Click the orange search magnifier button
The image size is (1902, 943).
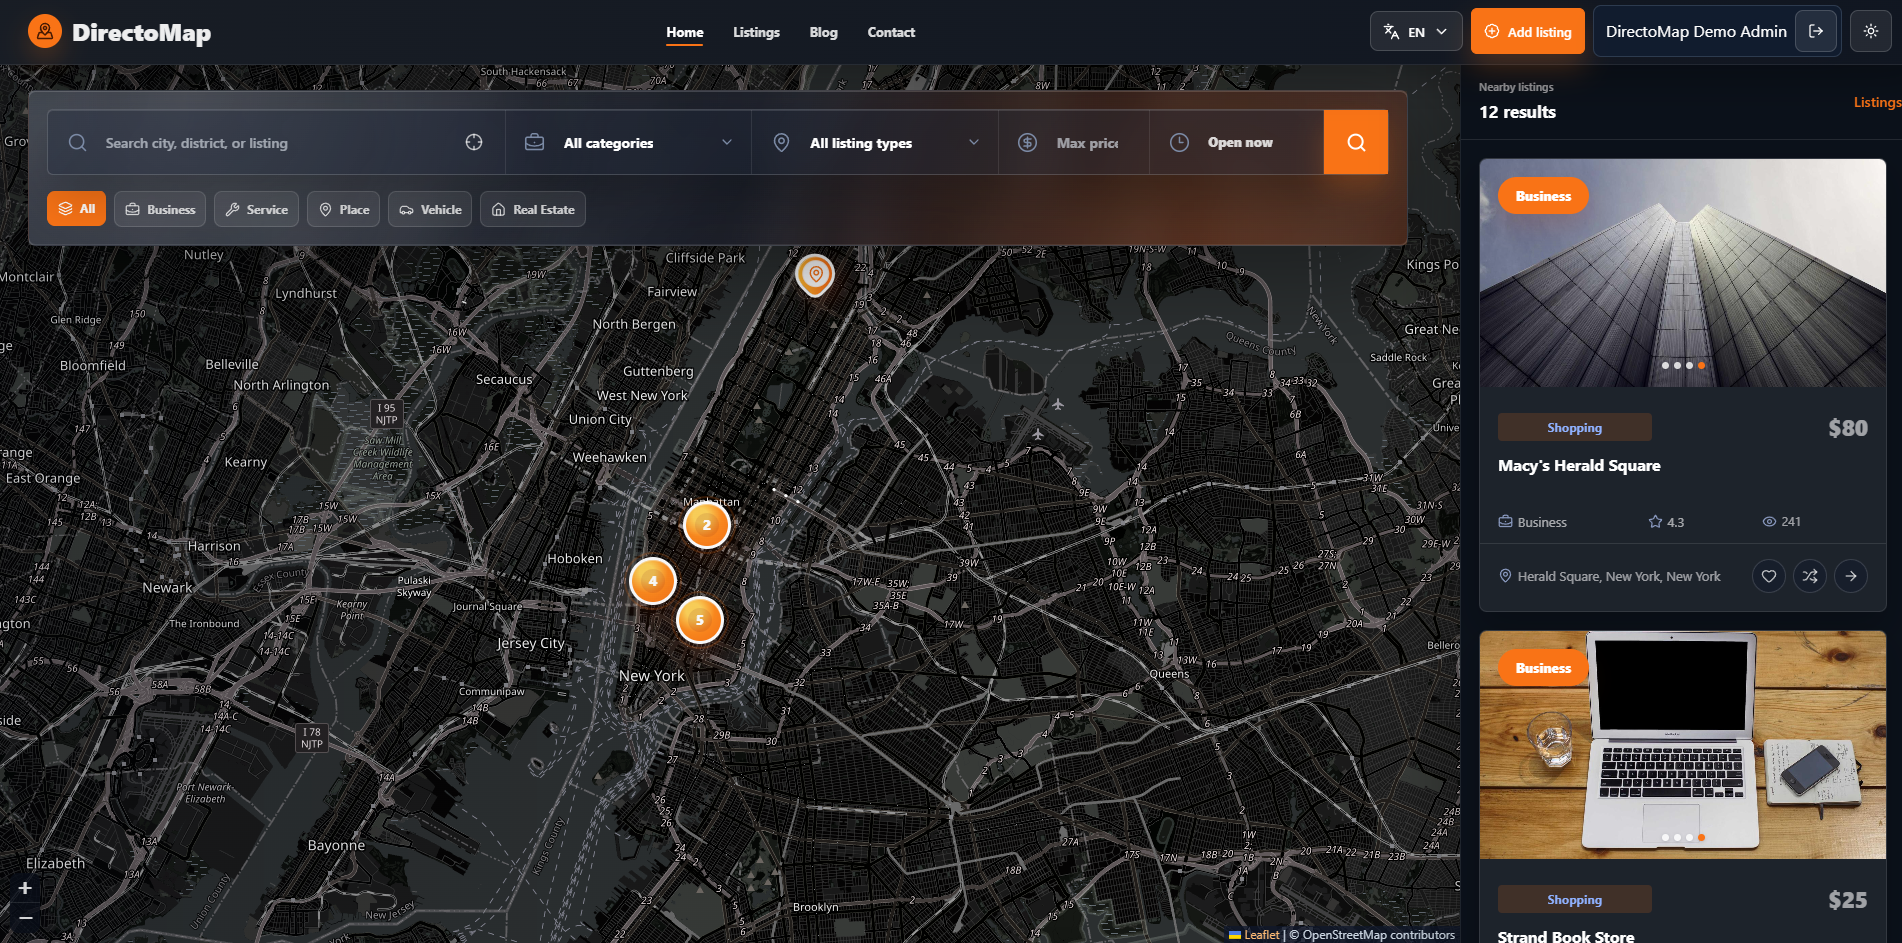pyautogui.click(x=1356, y=142)
